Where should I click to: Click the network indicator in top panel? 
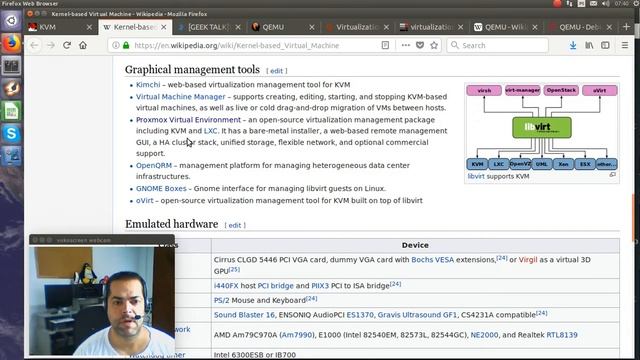click(x=569, y=4)
